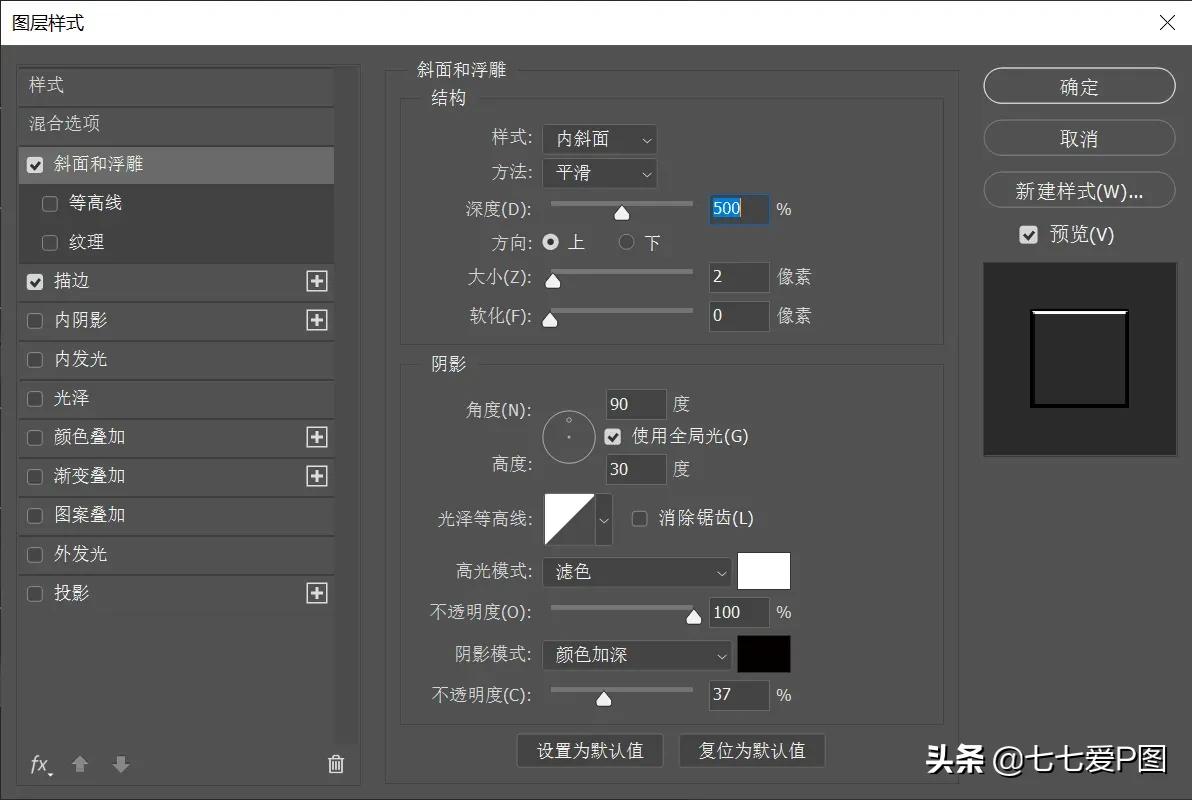Move effect down with arrow icon

(x=121, y=763)
